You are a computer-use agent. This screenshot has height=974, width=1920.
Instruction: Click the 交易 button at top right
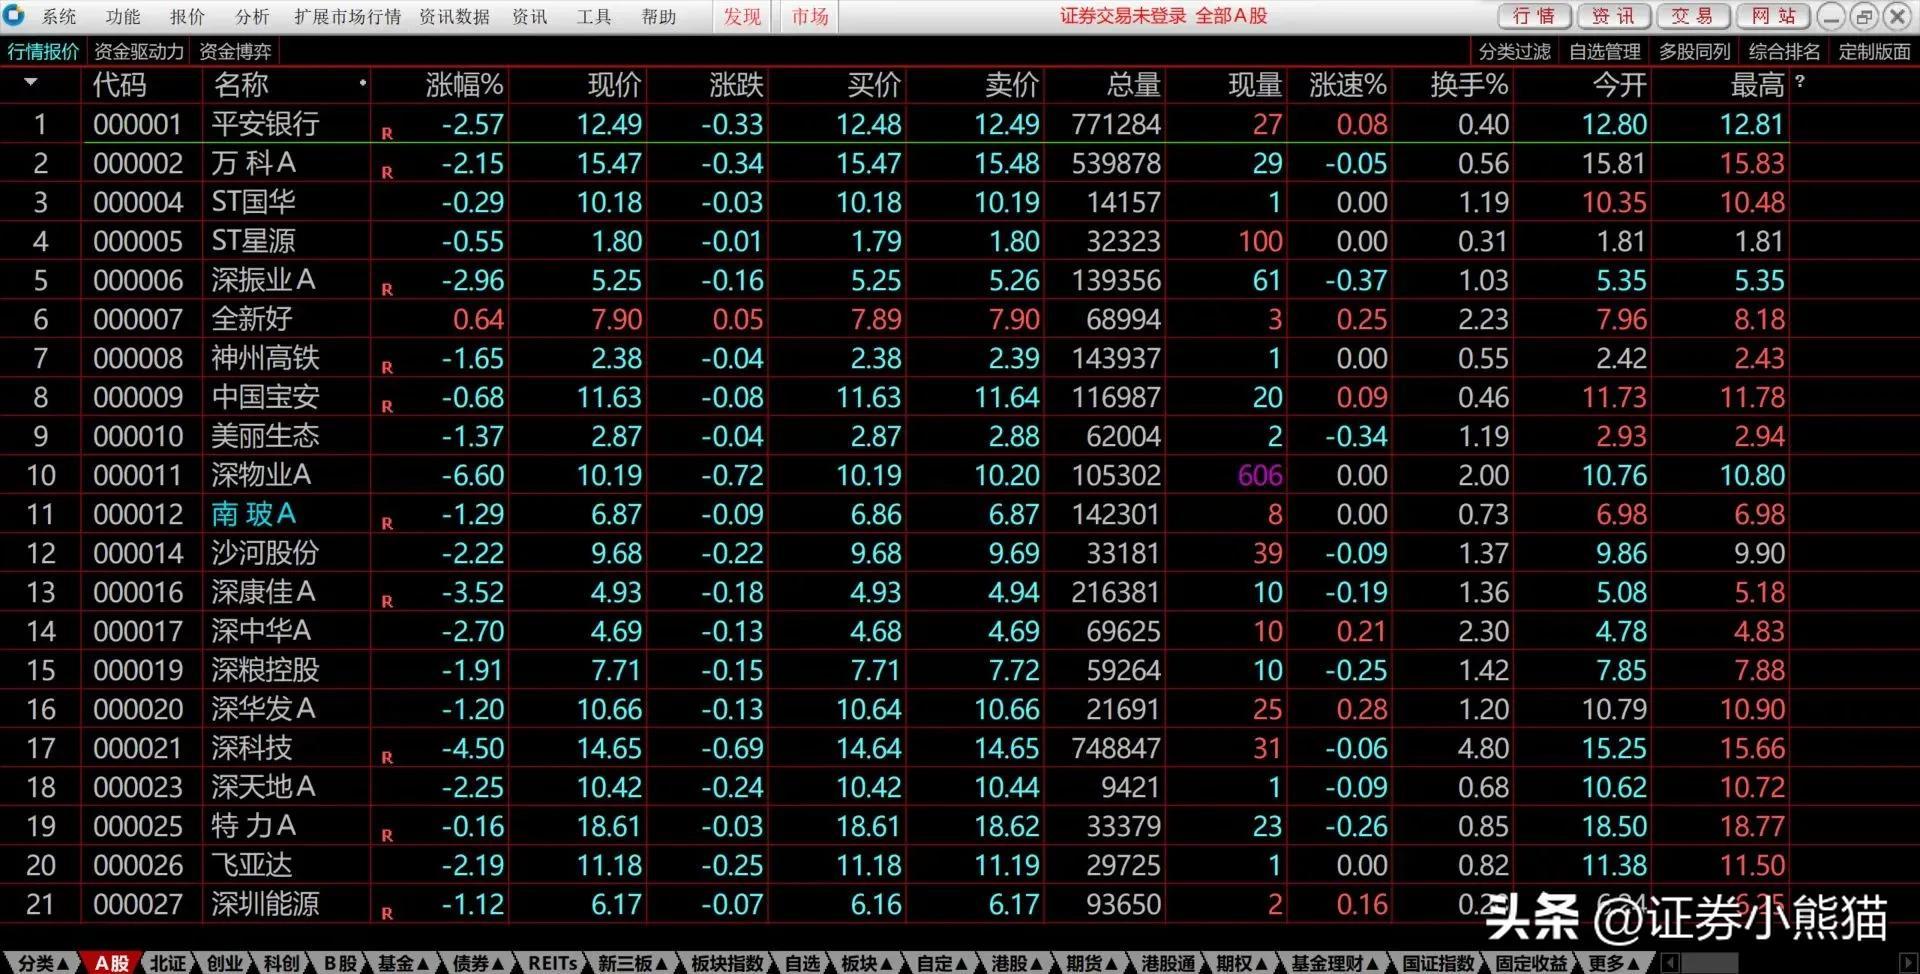click(1692, 16)
